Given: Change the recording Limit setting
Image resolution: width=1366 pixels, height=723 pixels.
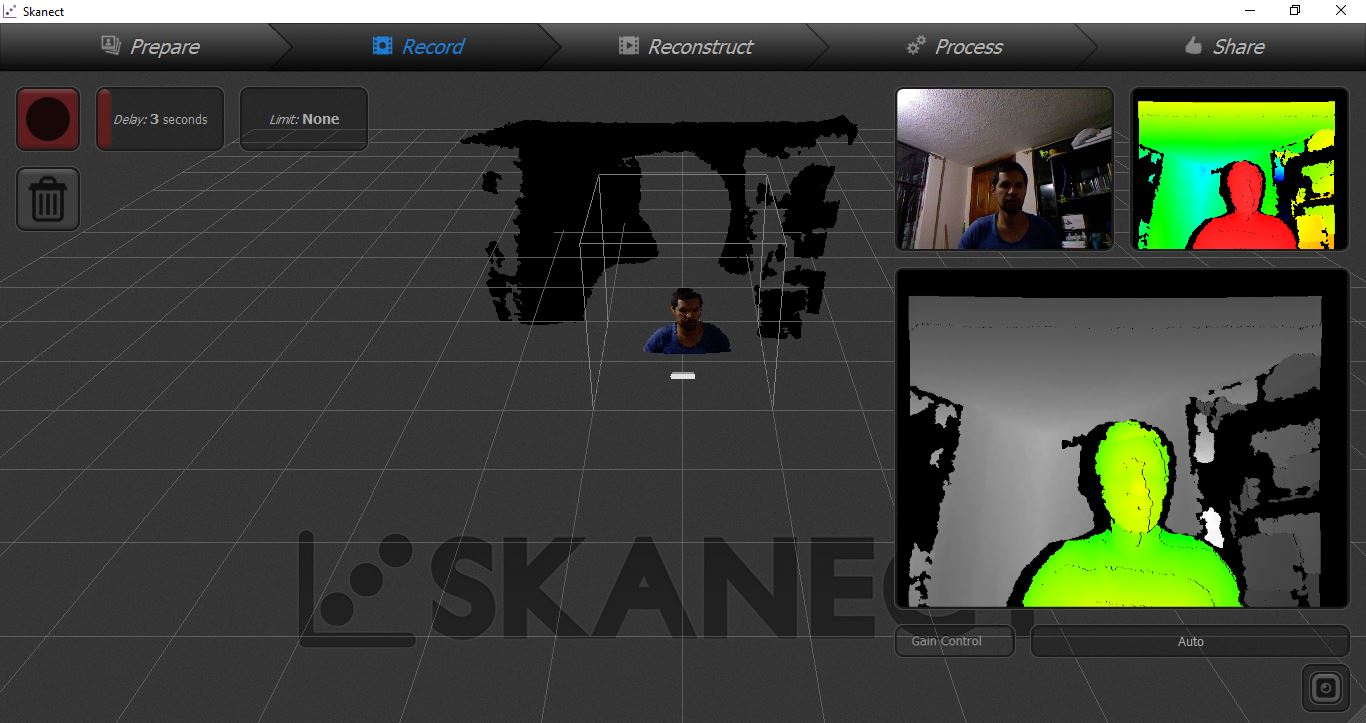Looking at the screenshot, I should coord(304,119).
